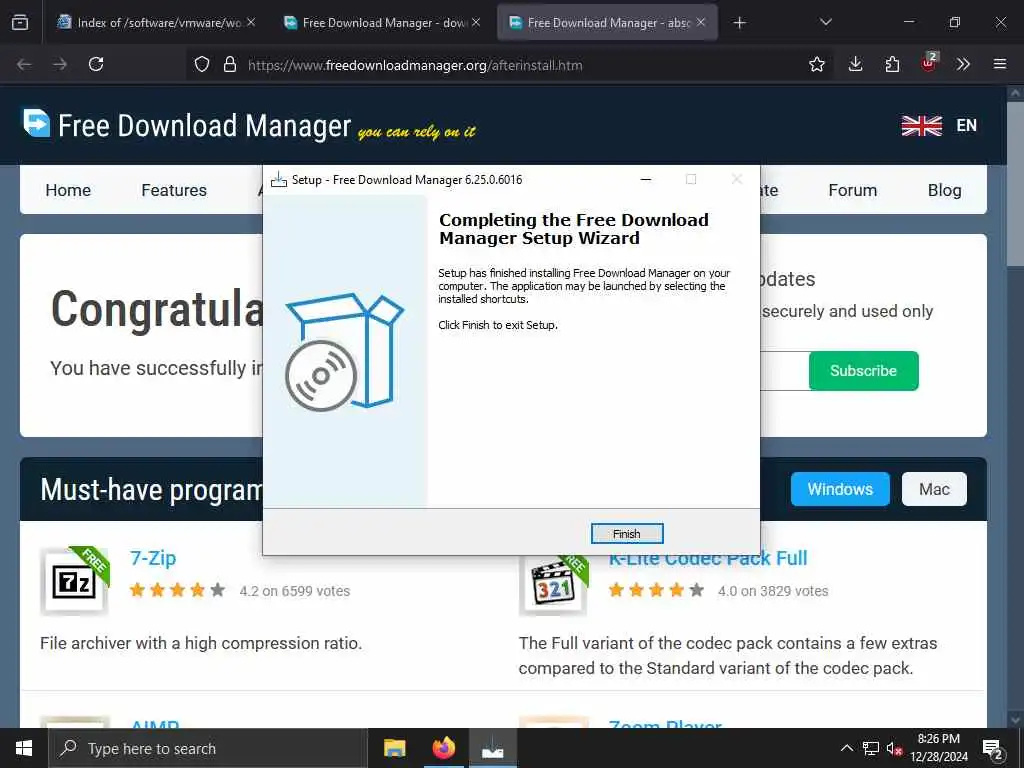Bookmark this page with the star

816,64
